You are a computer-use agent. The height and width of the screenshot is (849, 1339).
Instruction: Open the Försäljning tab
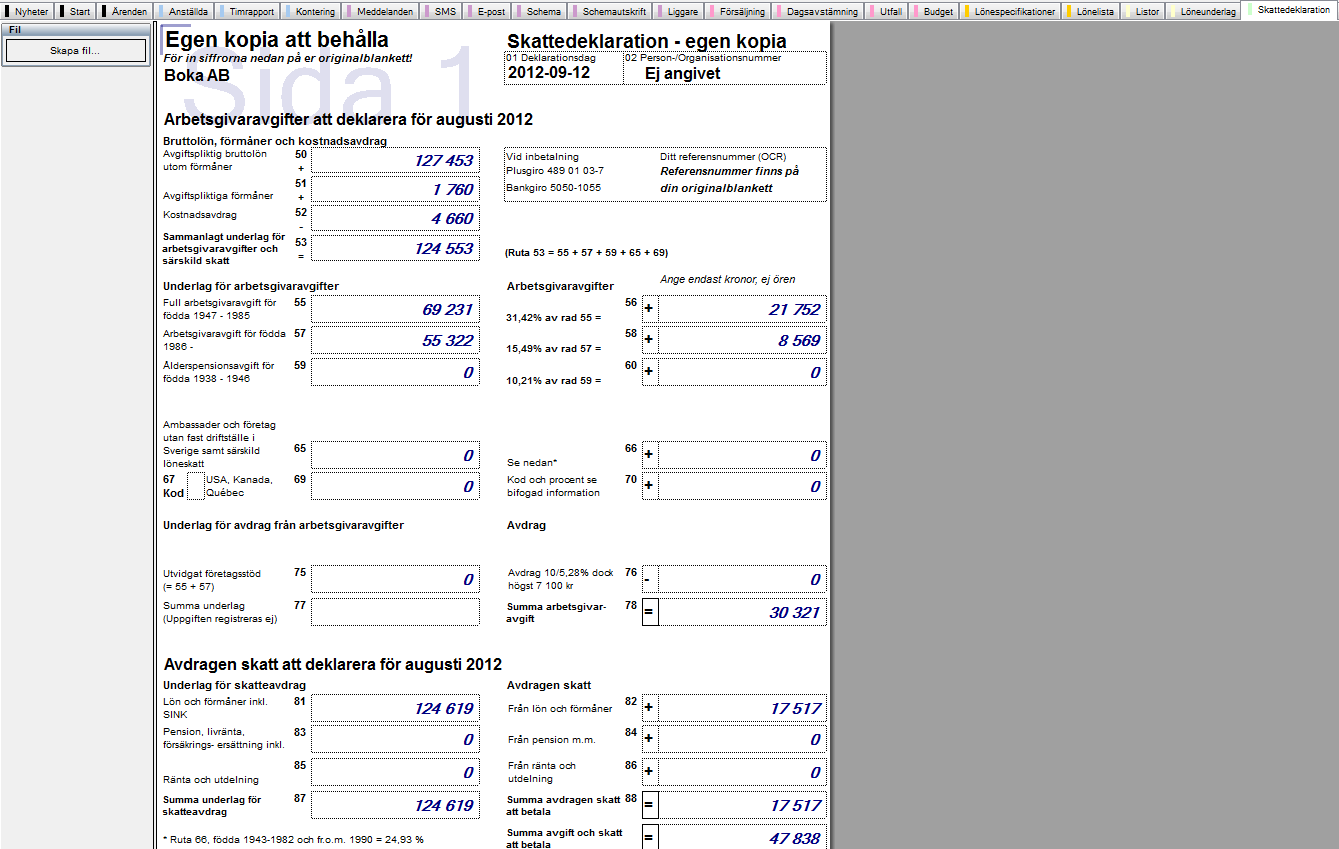click(x=738, y=12)
